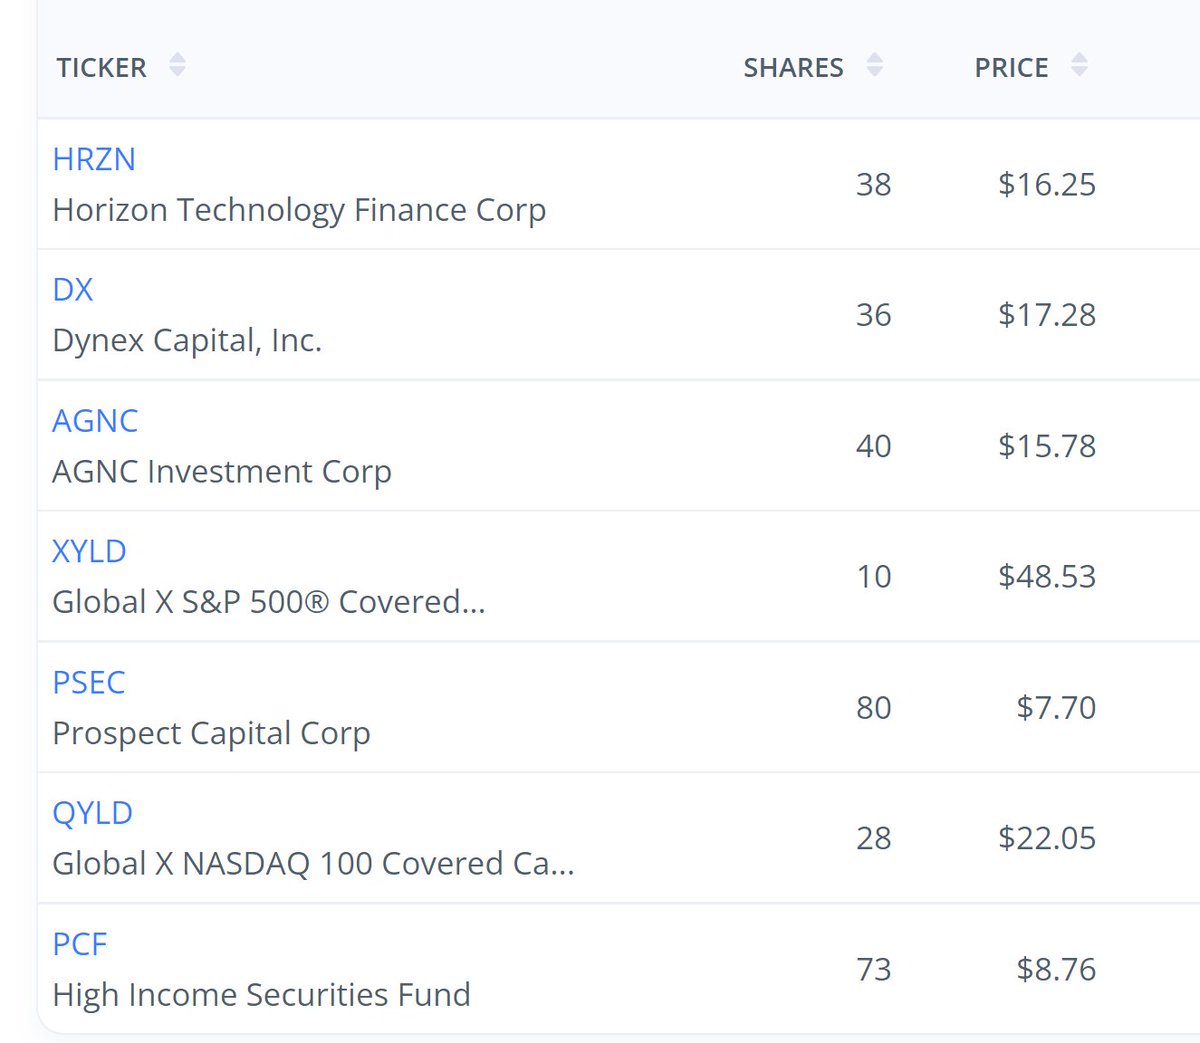
Task: Follow the AGNC ticker link
Action: (95, 421)
